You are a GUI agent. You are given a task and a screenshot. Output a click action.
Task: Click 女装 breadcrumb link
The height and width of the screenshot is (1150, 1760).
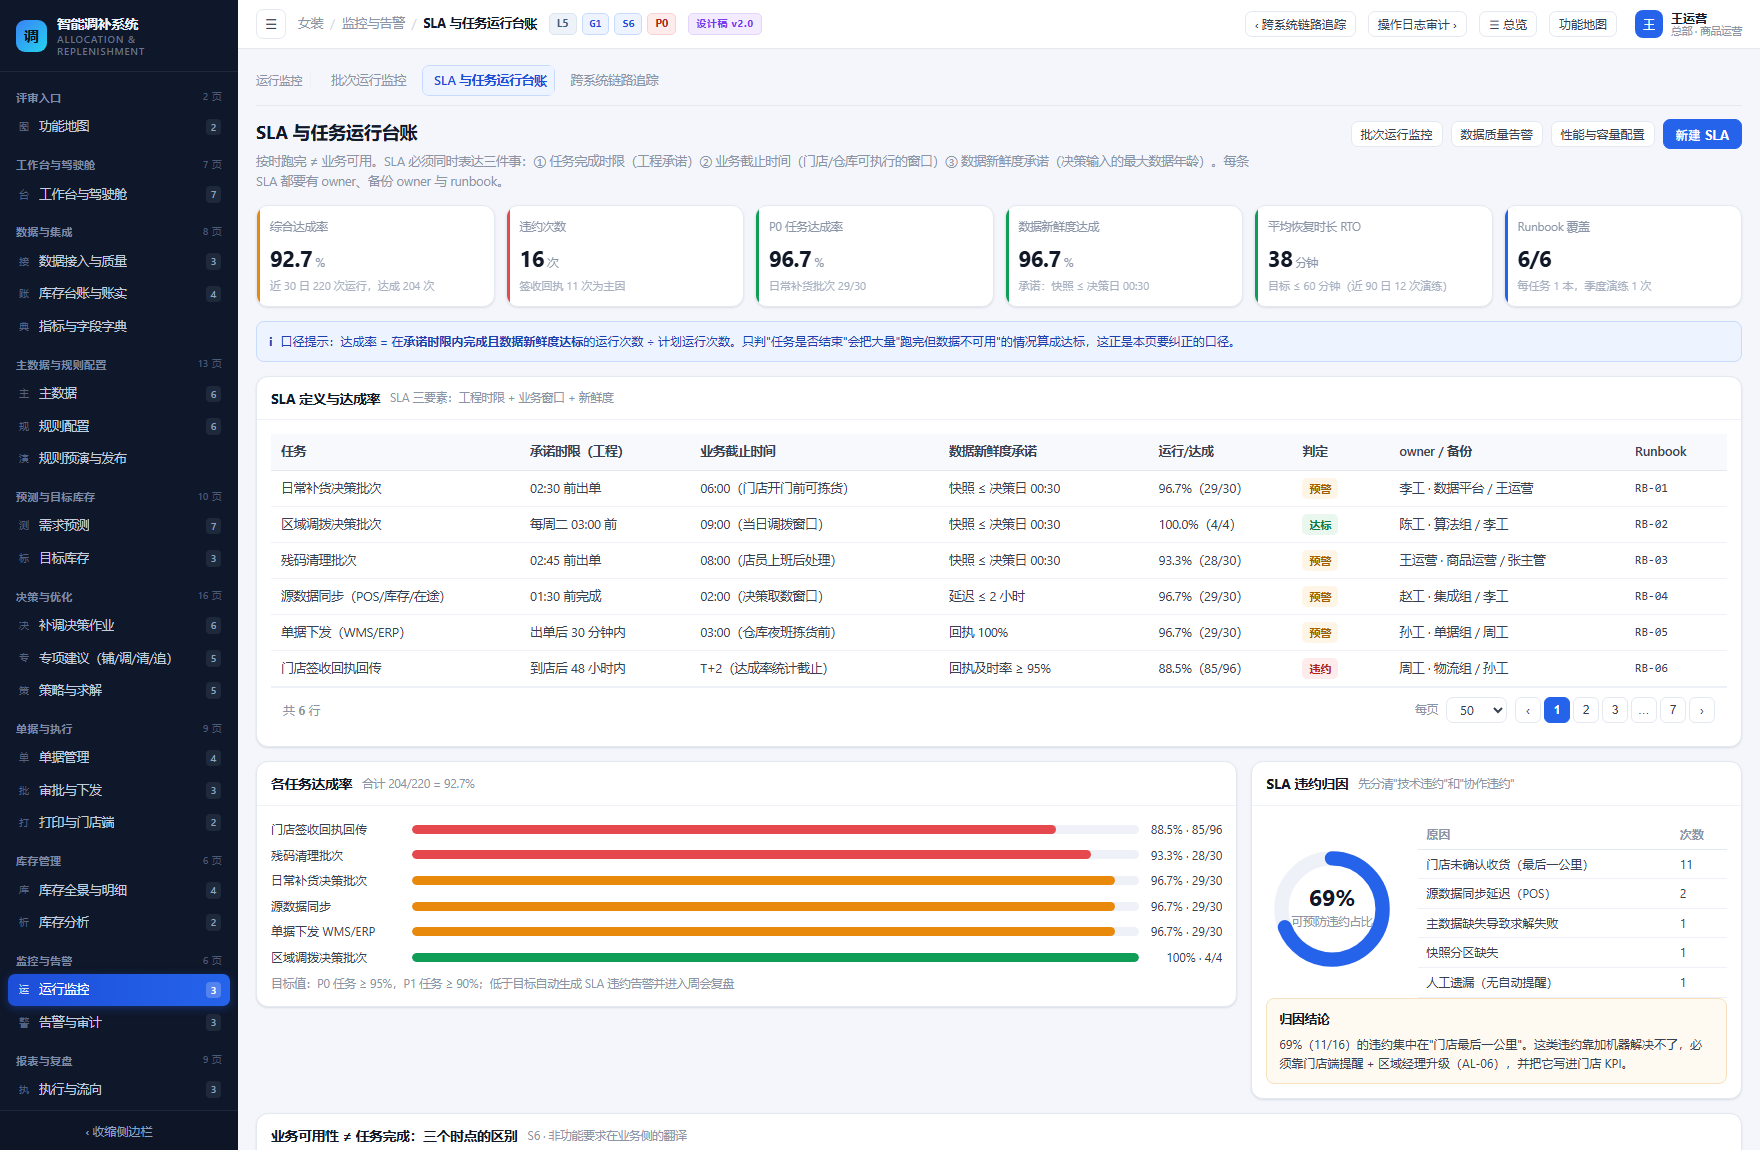coord(310,24)
